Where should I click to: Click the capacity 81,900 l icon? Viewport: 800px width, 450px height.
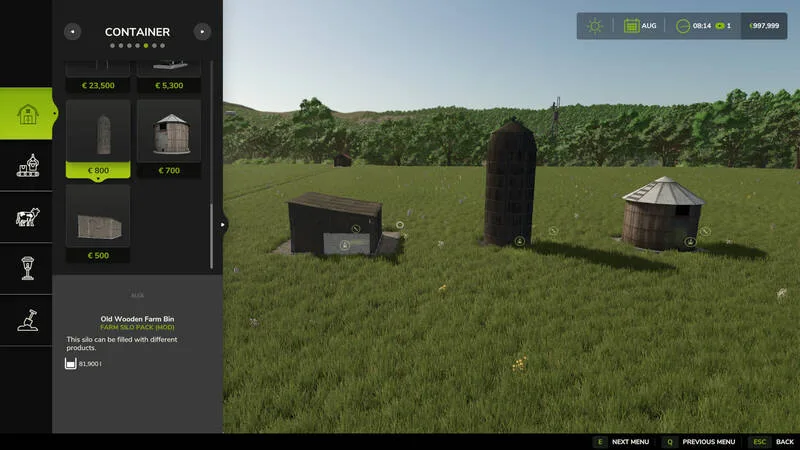[70, 363]
